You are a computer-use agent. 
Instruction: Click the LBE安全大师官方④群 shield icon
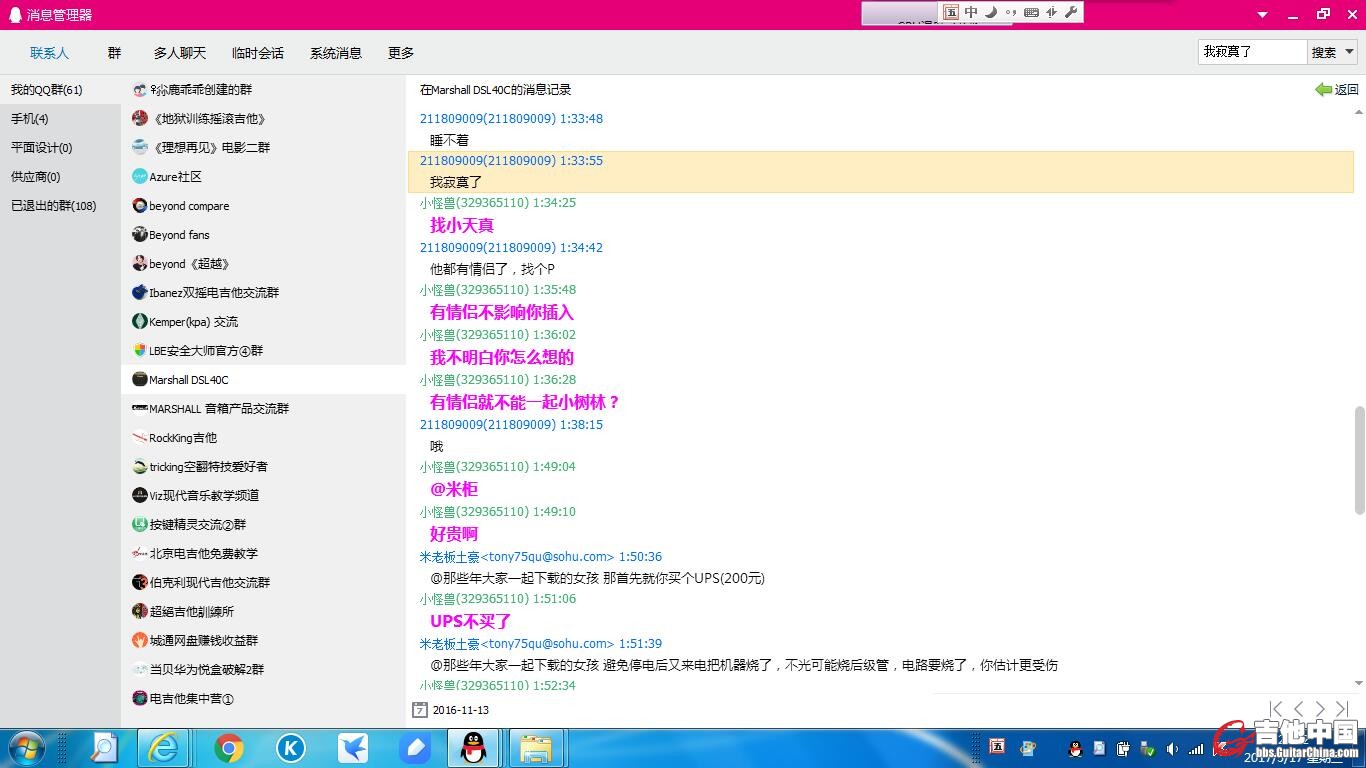[x=140, y=351]
